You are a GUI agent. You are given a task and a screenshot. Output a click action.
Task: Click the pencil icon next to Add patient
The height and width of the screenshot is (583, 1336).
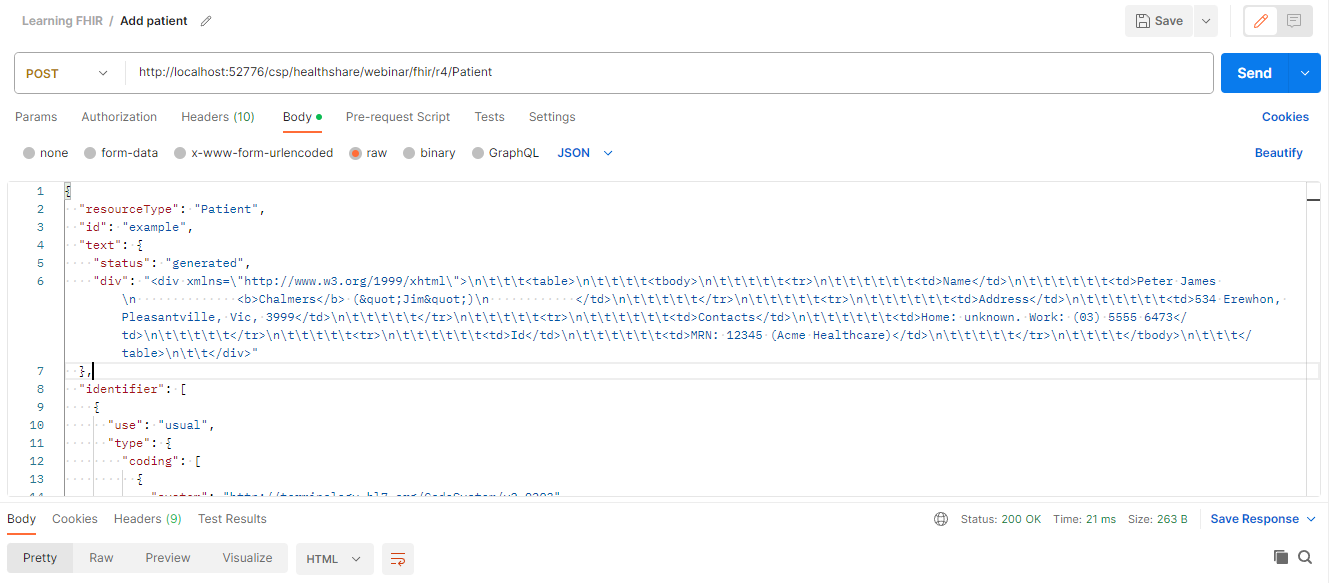pos(206,21)
